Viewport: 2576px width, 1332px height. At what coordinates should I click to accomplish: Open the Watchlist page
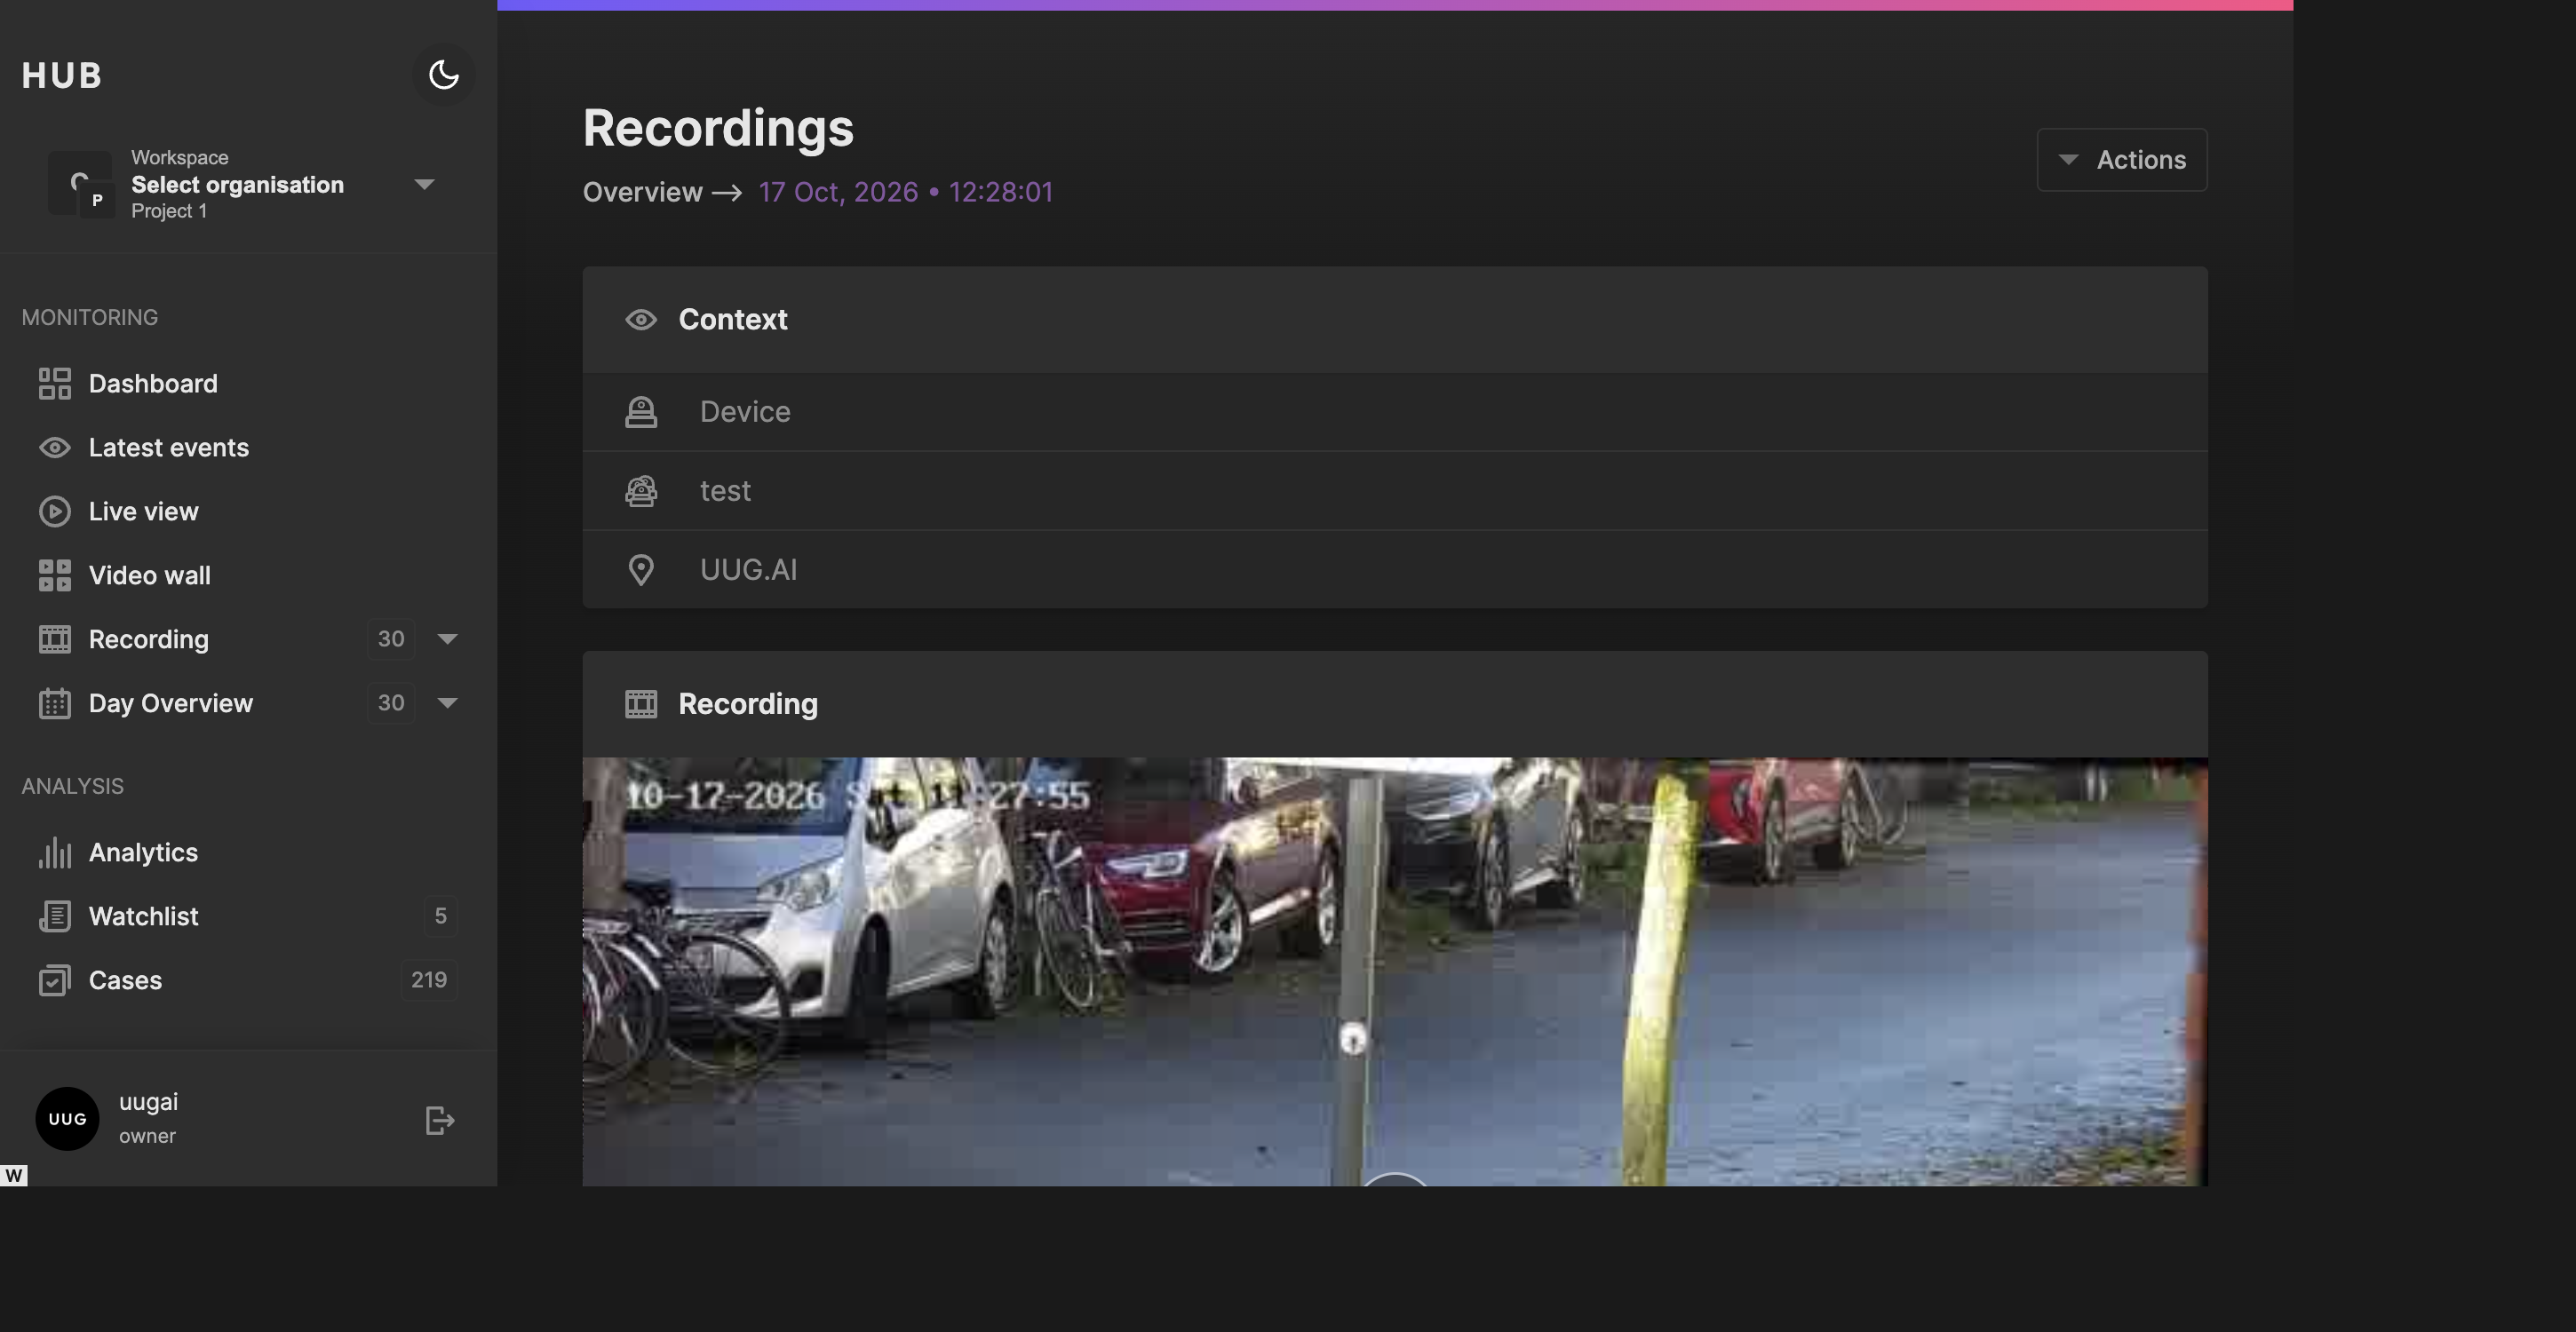144,917
